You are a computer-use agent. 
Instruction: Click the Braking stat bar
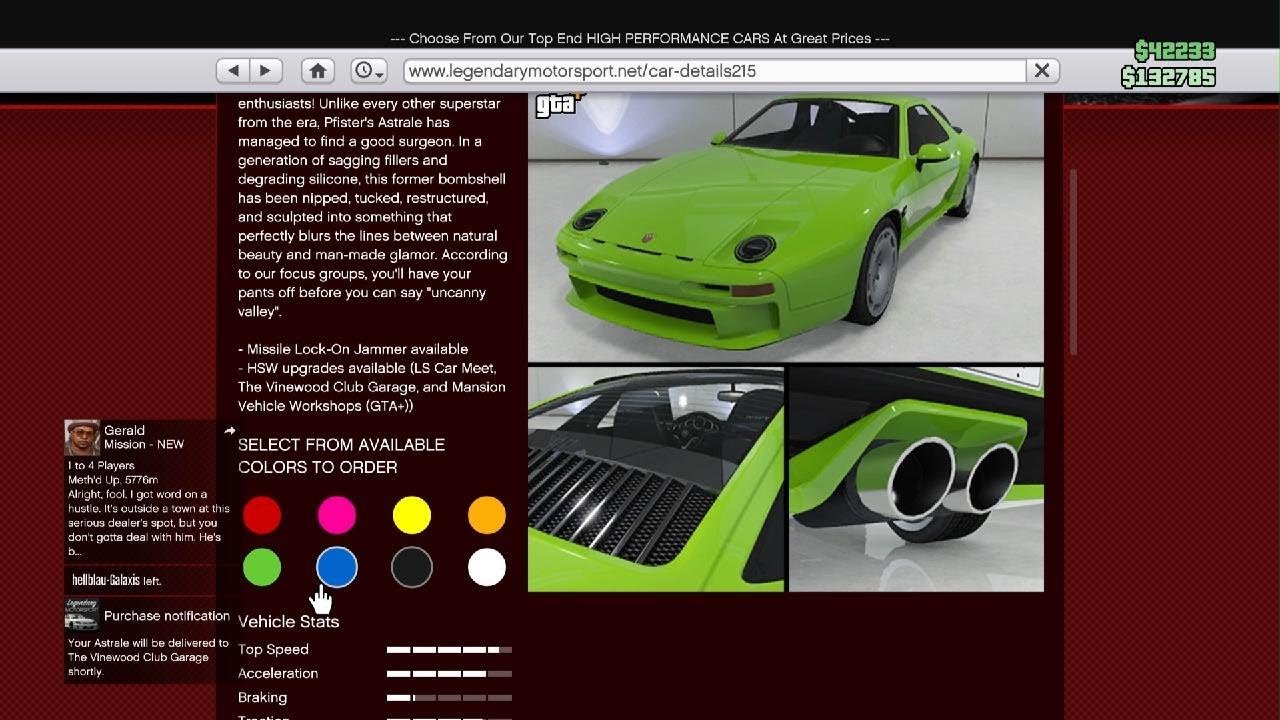point(449,698)
